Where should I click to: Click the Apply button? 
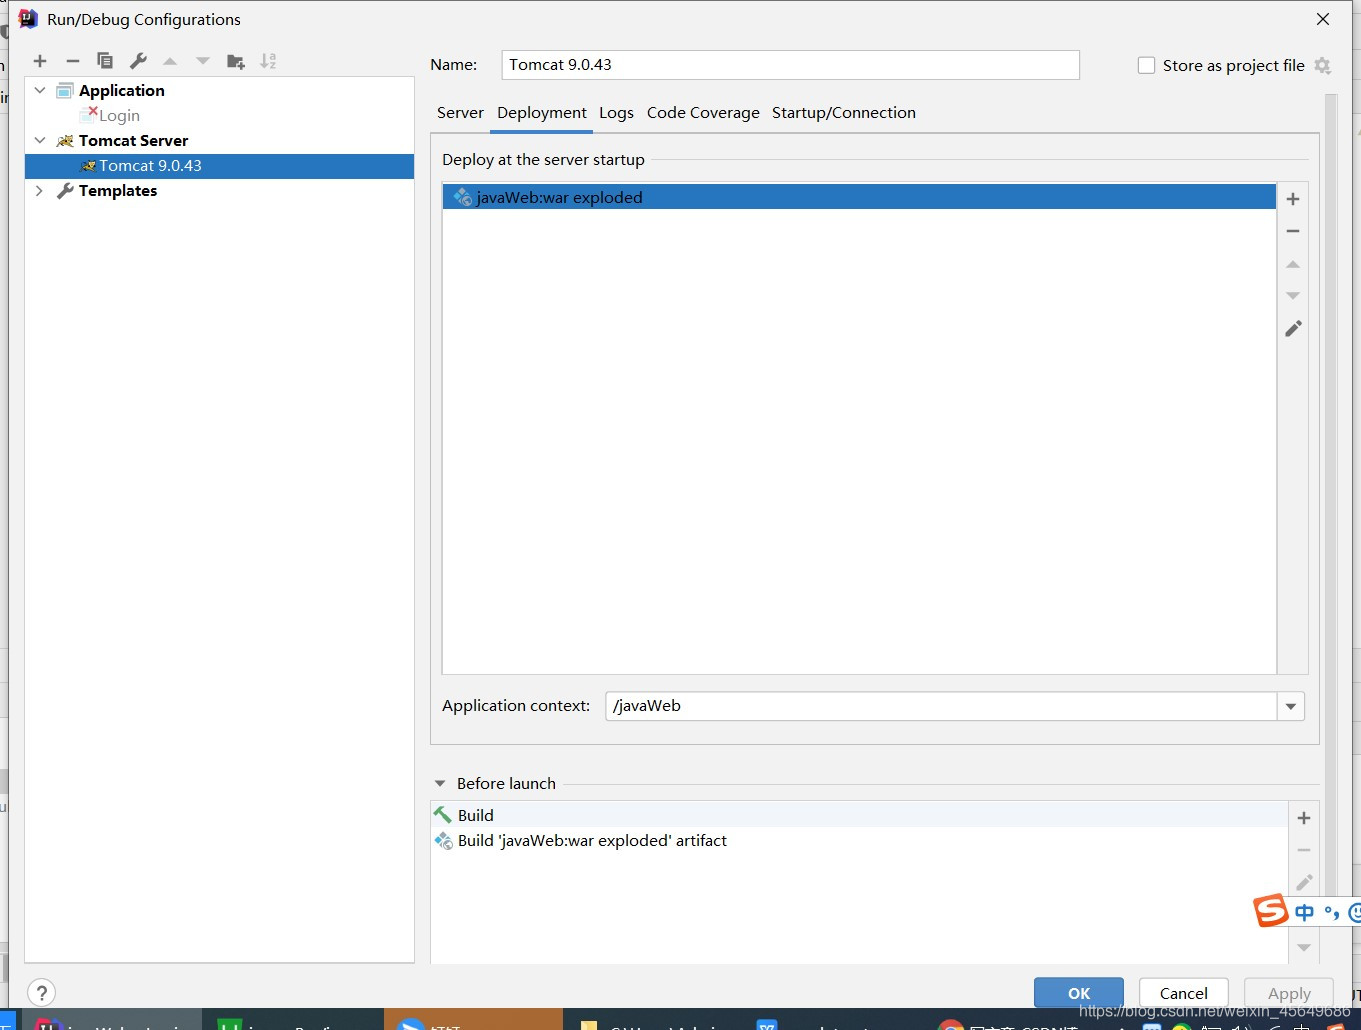1289,993
